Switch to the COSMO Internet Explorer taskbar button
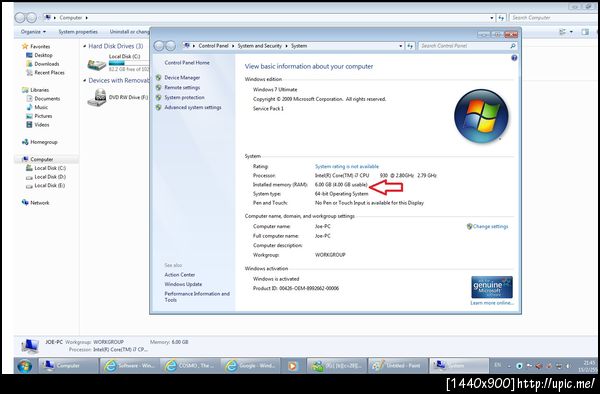600x394 pixels. [189, 366]
